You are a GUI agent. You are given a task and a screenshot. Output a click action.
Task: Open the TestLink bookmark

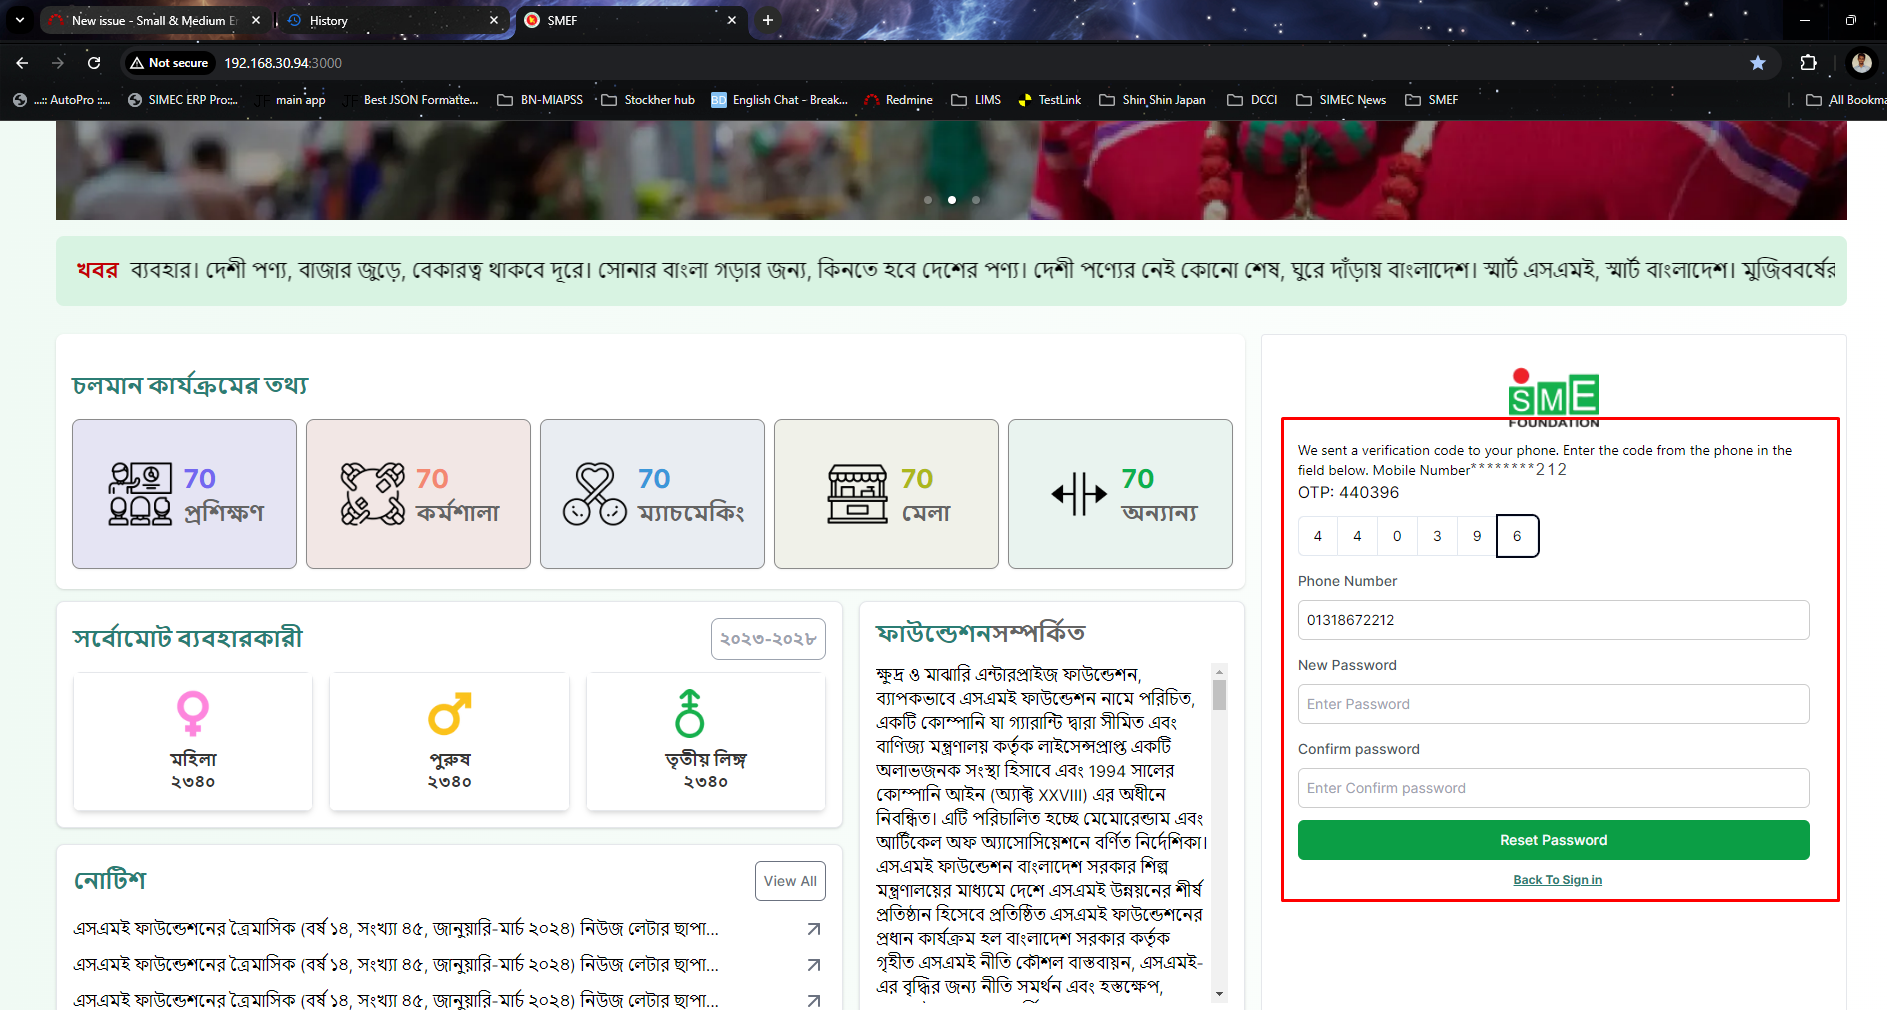coord(1049,100)
